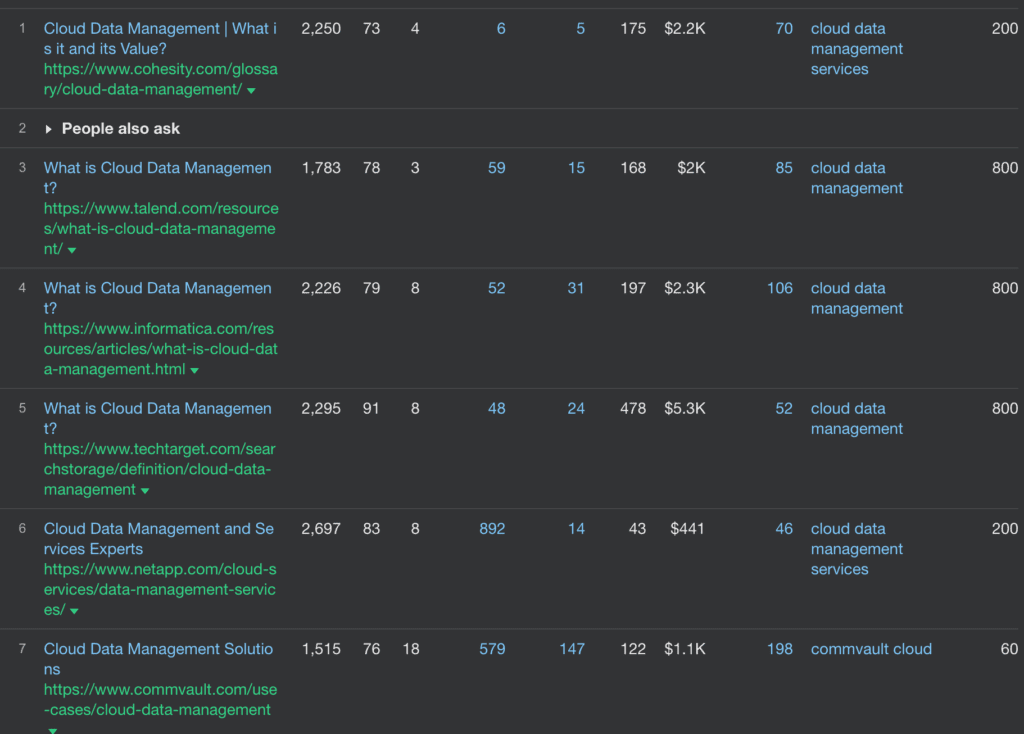Expand dropdown arrow after netapp URL
The height and width of the screenshot is (734, 1024).
pos(74,611)
